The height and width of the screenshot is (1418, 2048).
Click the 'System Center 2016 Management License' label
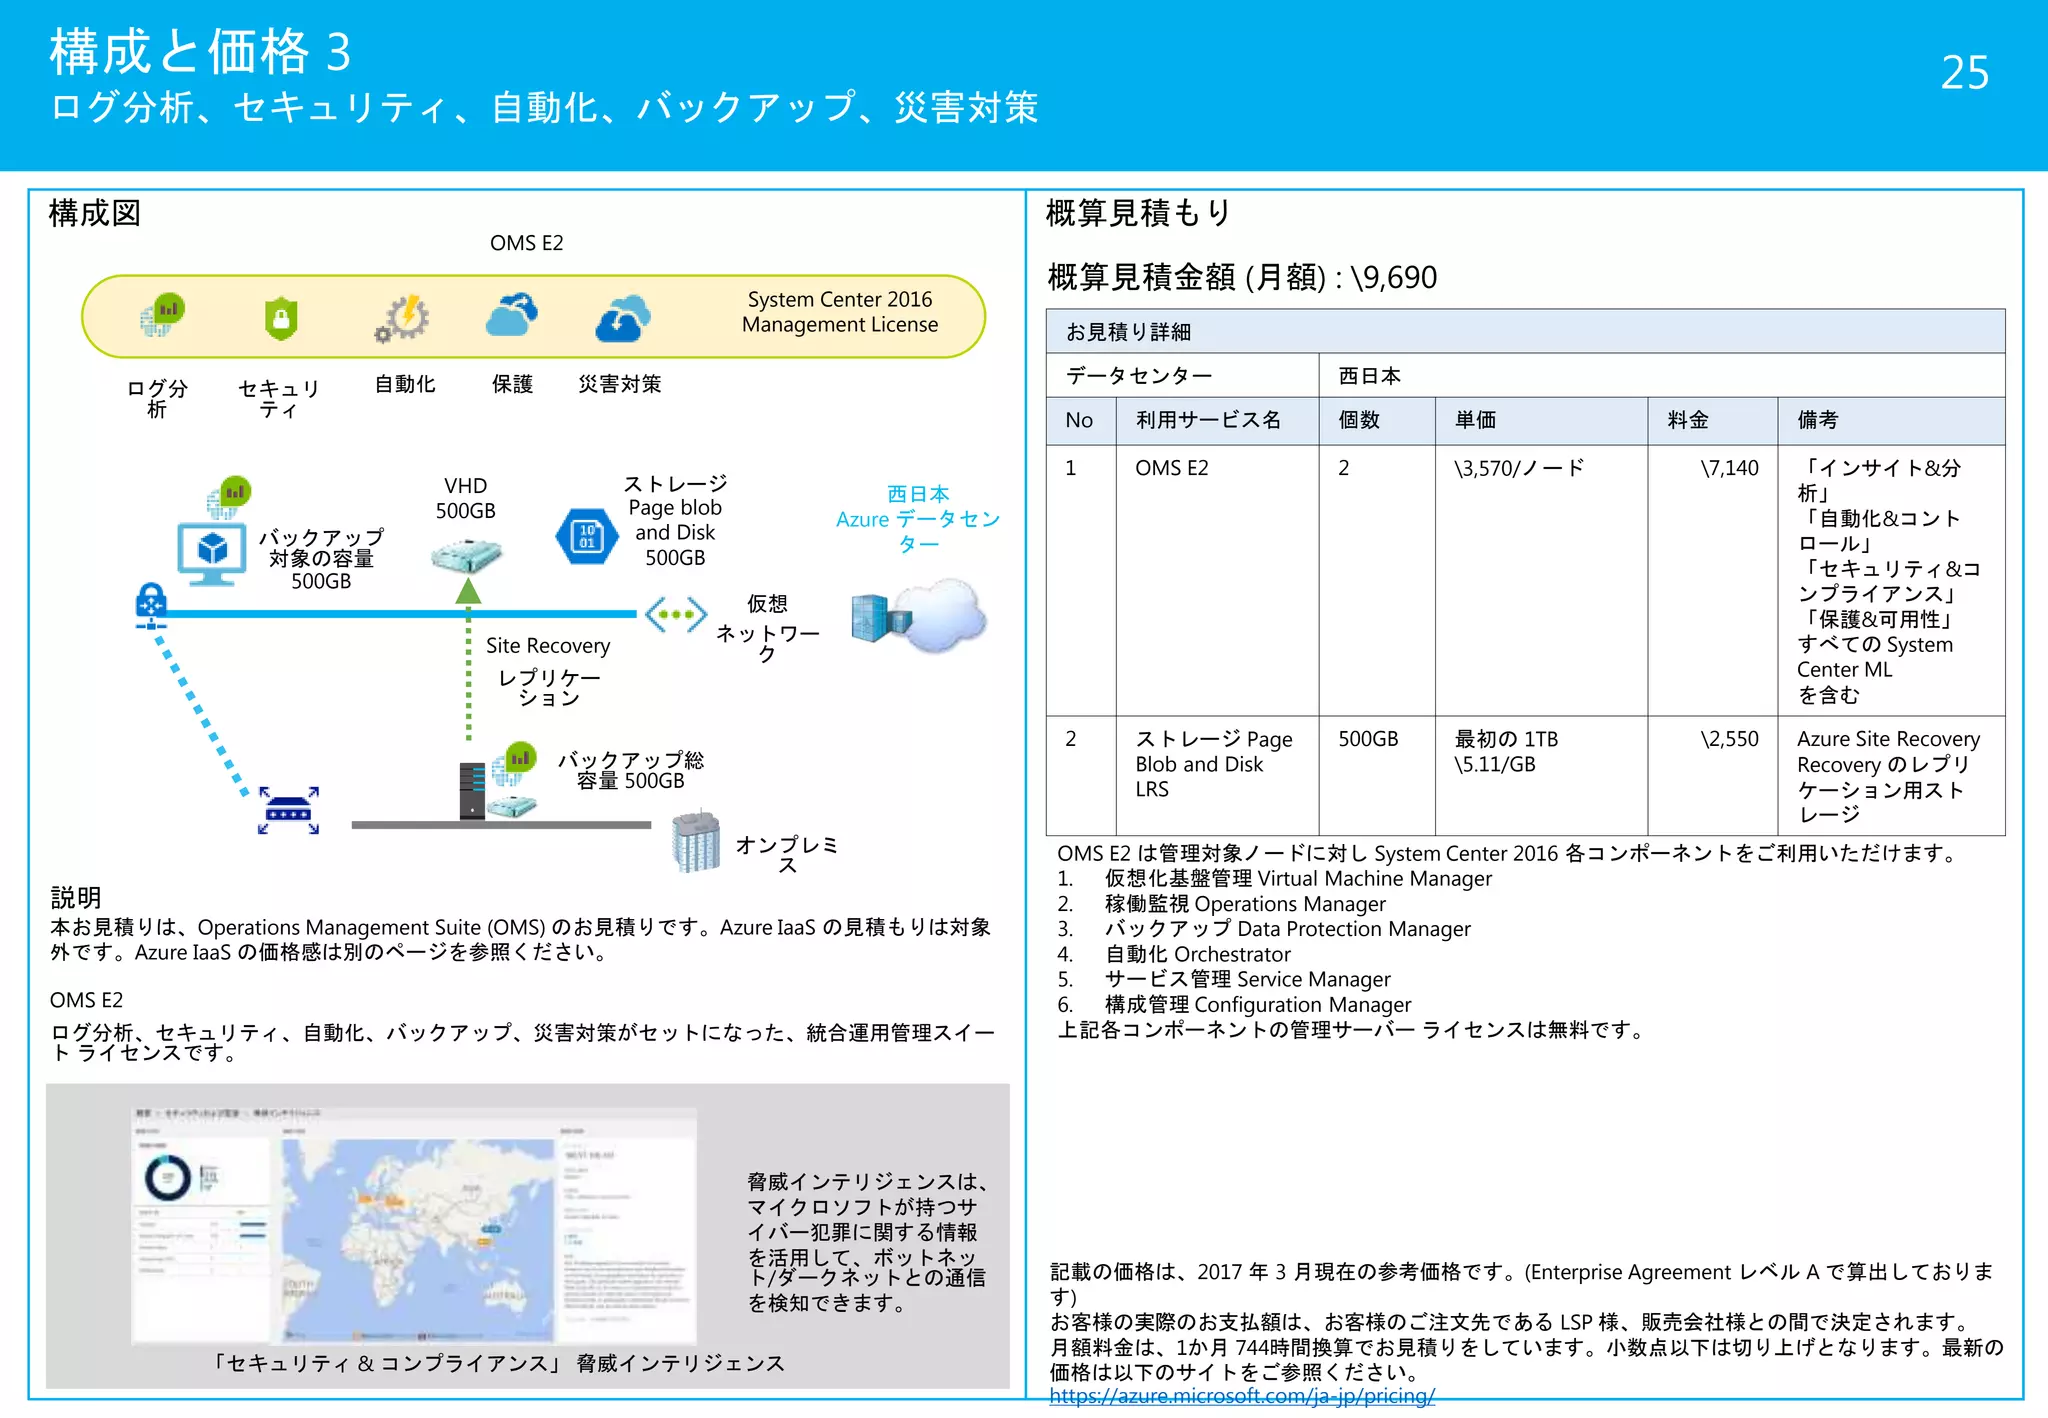tap(840, 312)
